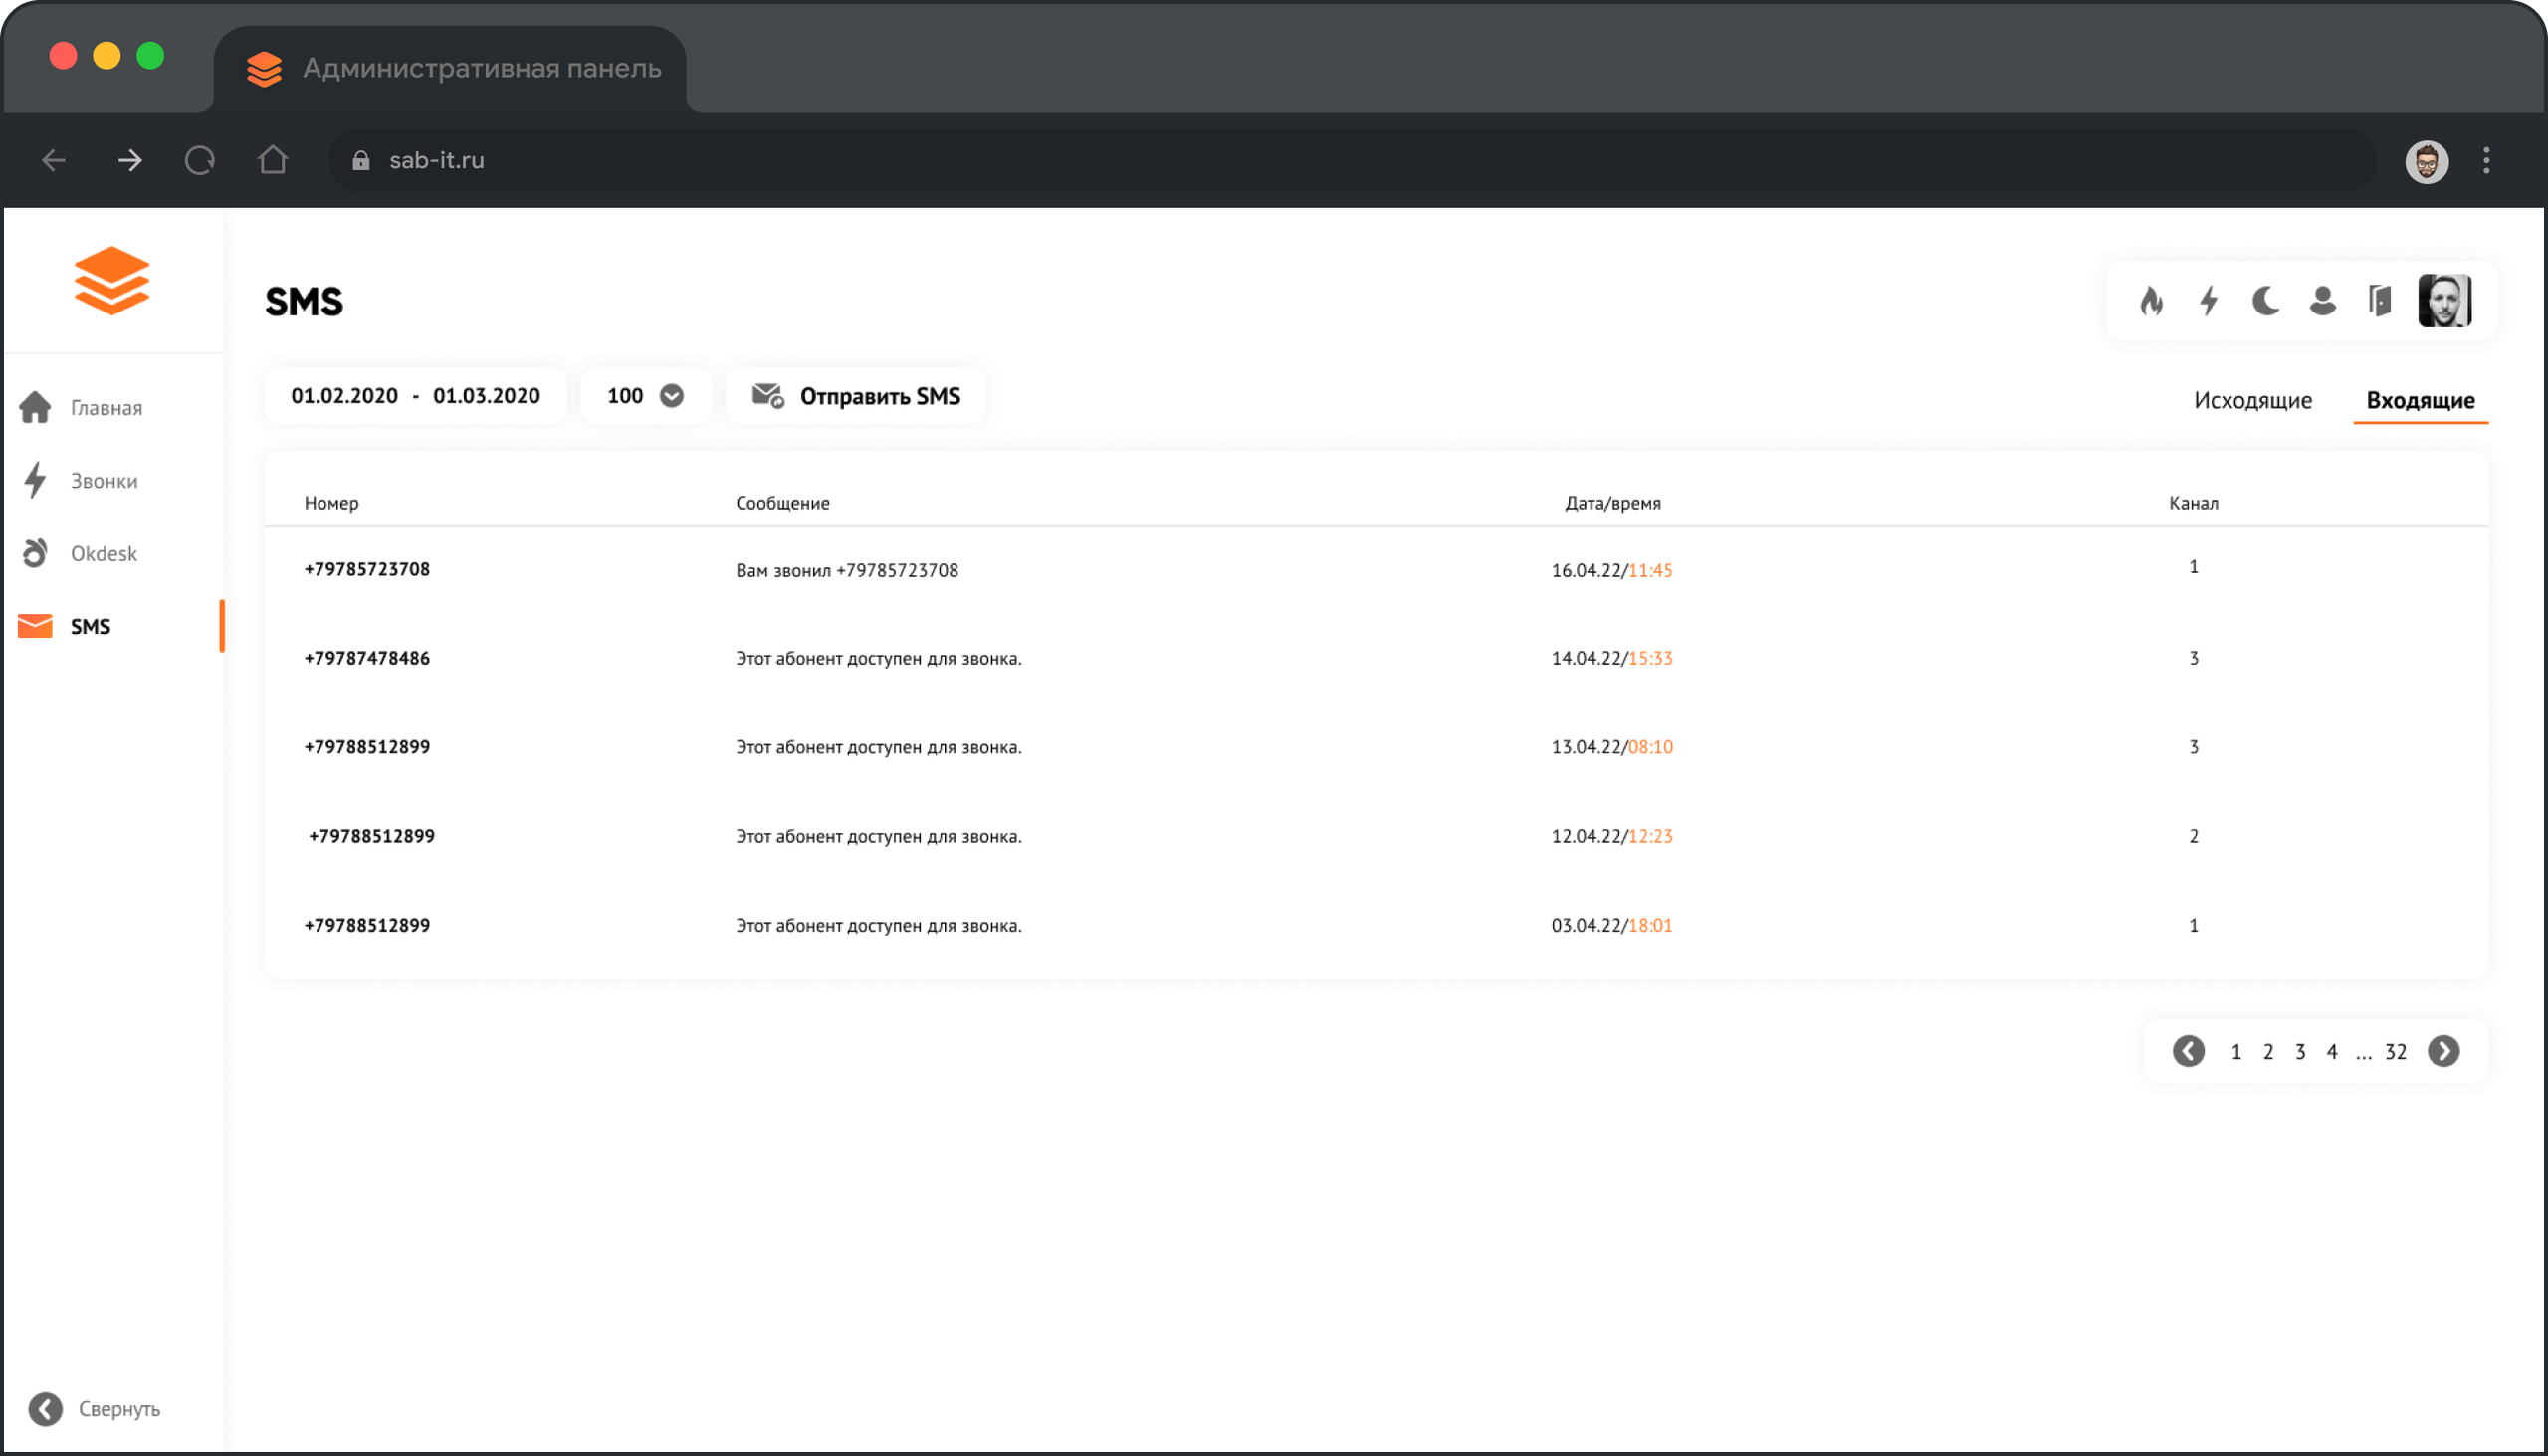2548x1456 pixels.
Task: Click the user silhouette icon in top toolbar
Action: [x=2322, y=301]
